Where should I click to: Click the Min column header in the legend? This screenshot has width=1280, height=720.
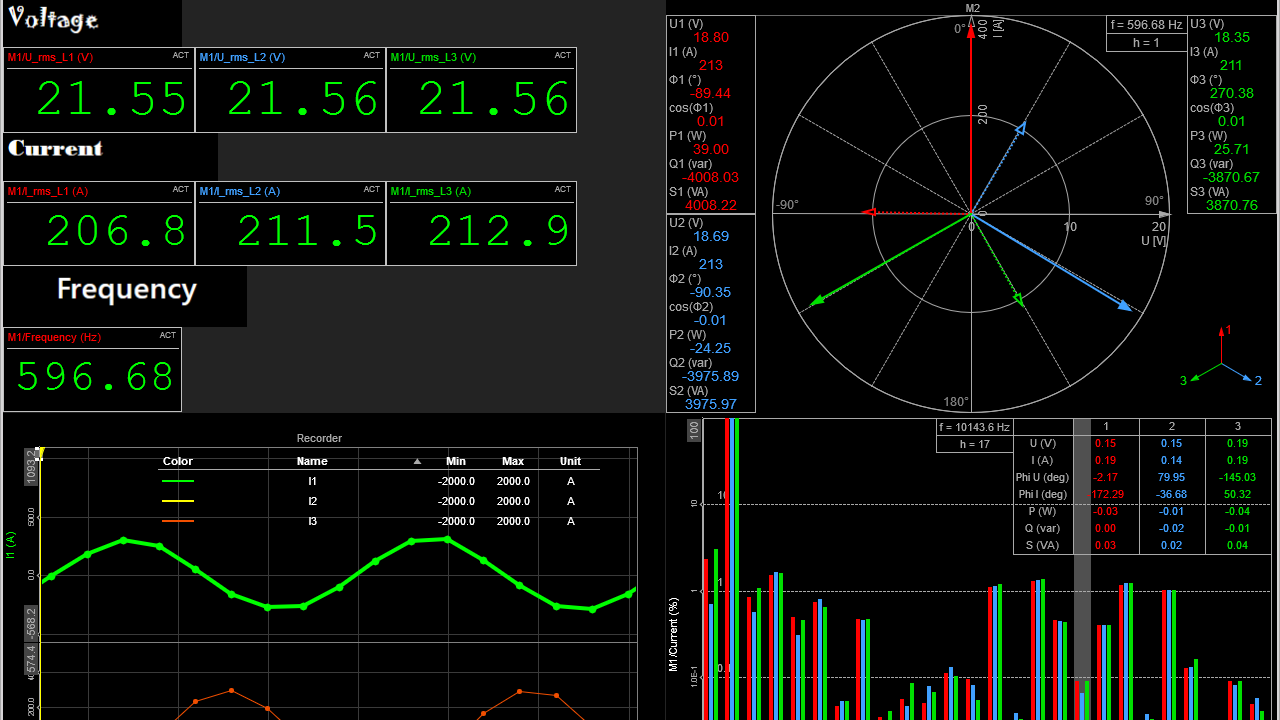[456, 461]
